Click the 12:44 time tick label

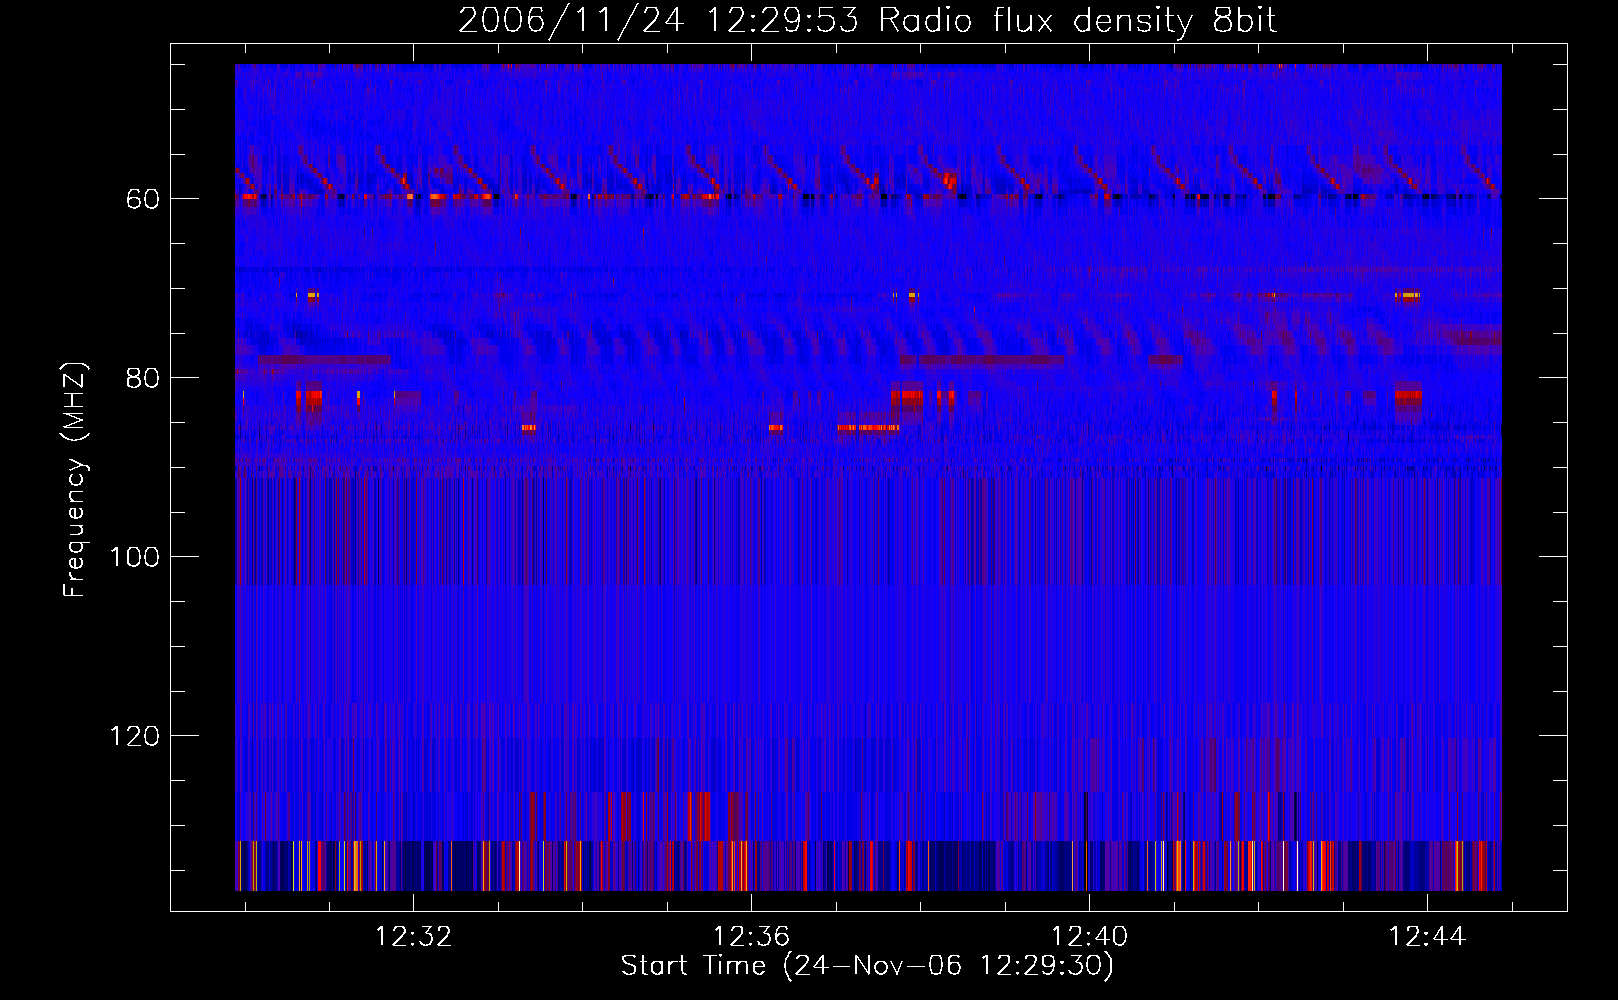click(1427, 936)
